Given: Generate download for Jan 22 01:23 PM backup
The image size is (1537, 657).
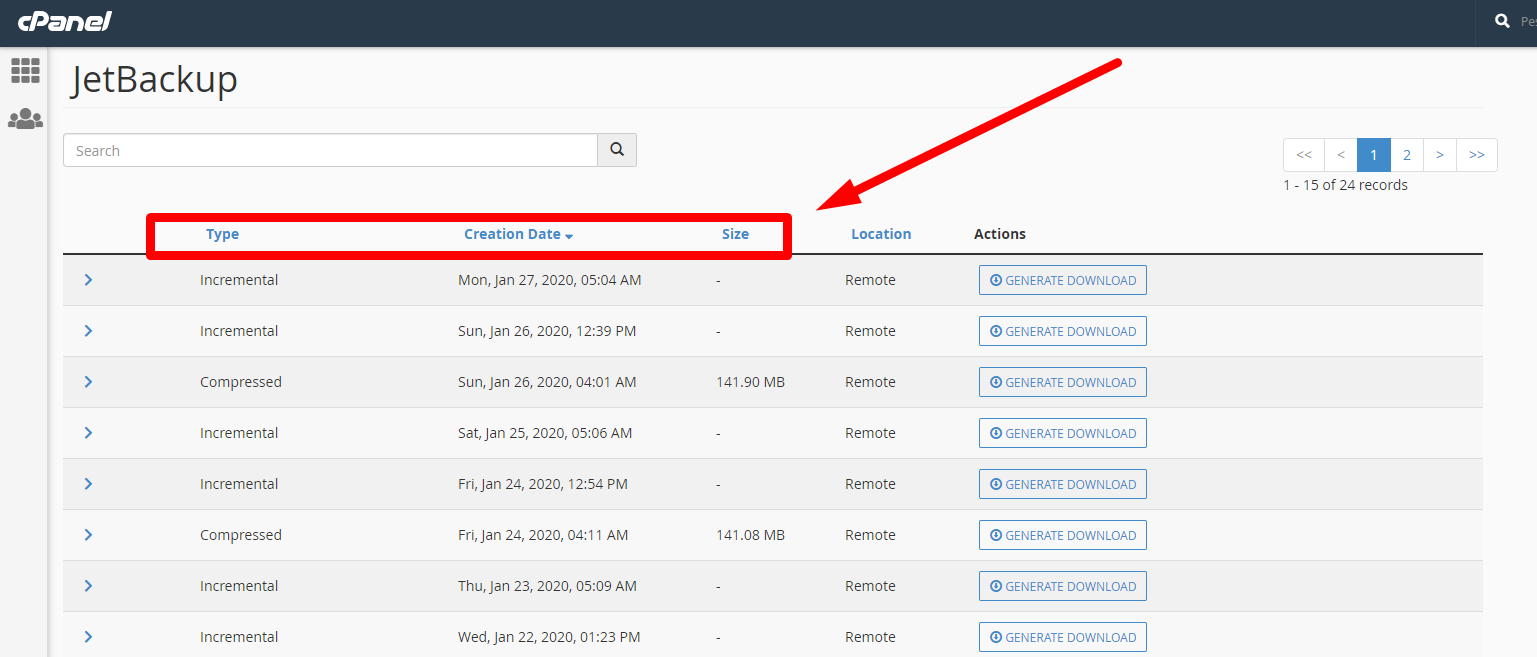Looking at the screenshot, I should pos(1063,637).
